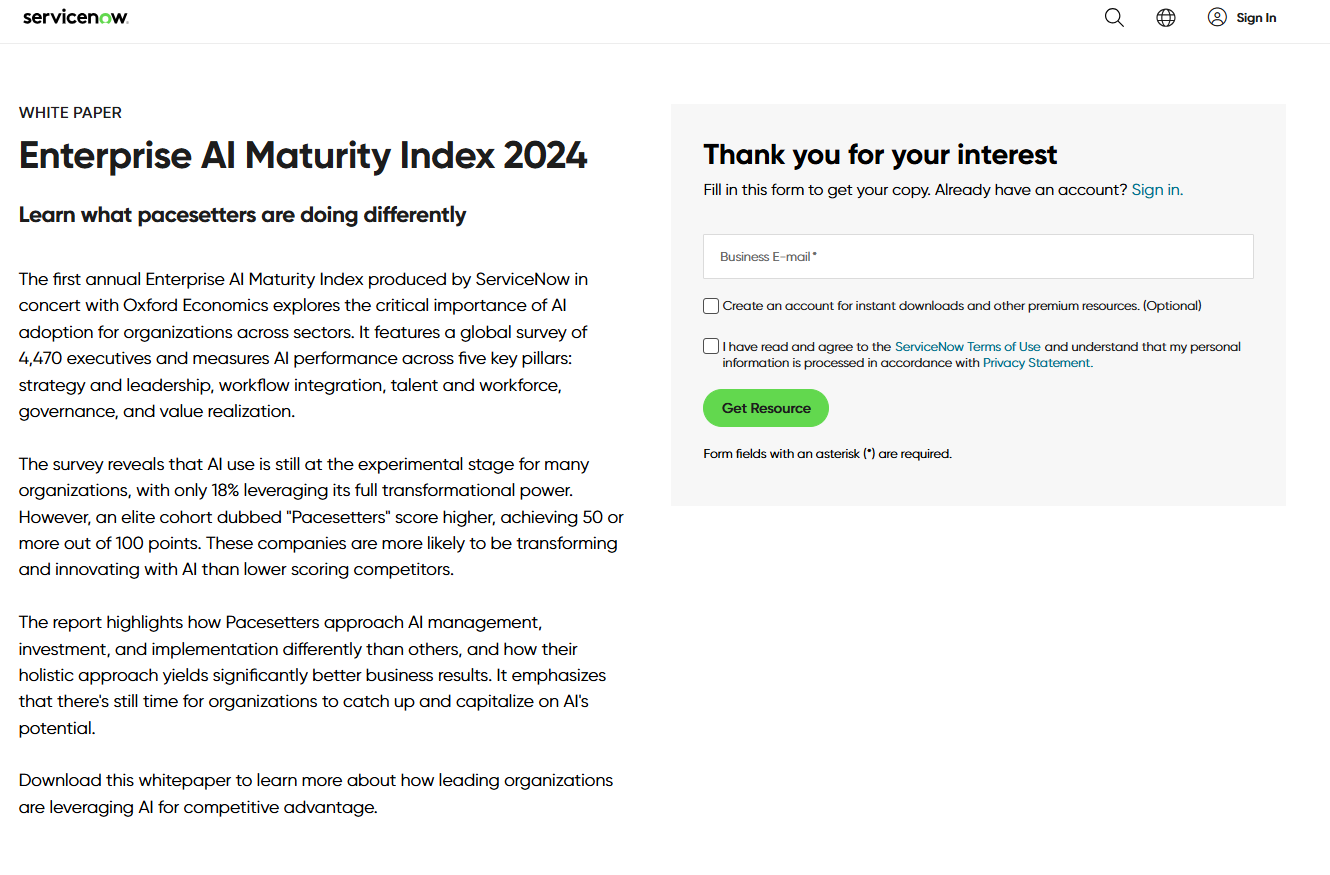This screenshot has width=1330, height=875.
Task: Focus the Business E-mail field
Action: coord(978,257)
